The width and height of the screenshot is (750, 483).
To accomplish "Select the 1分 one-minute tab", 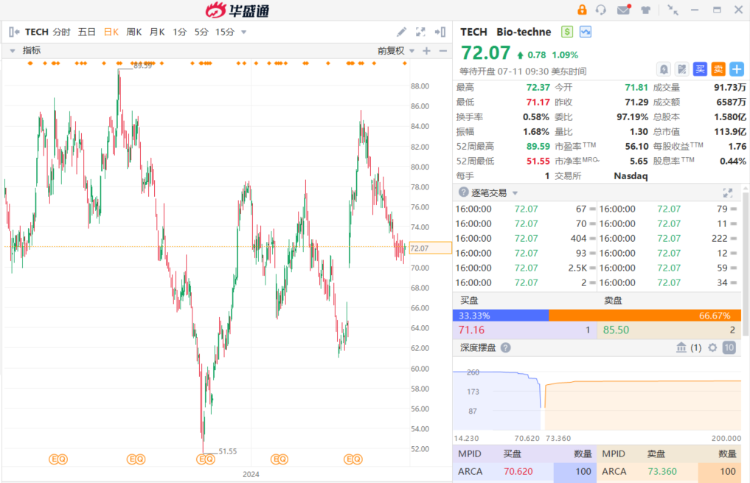I will pyautogui.click(x=179, y=32).
